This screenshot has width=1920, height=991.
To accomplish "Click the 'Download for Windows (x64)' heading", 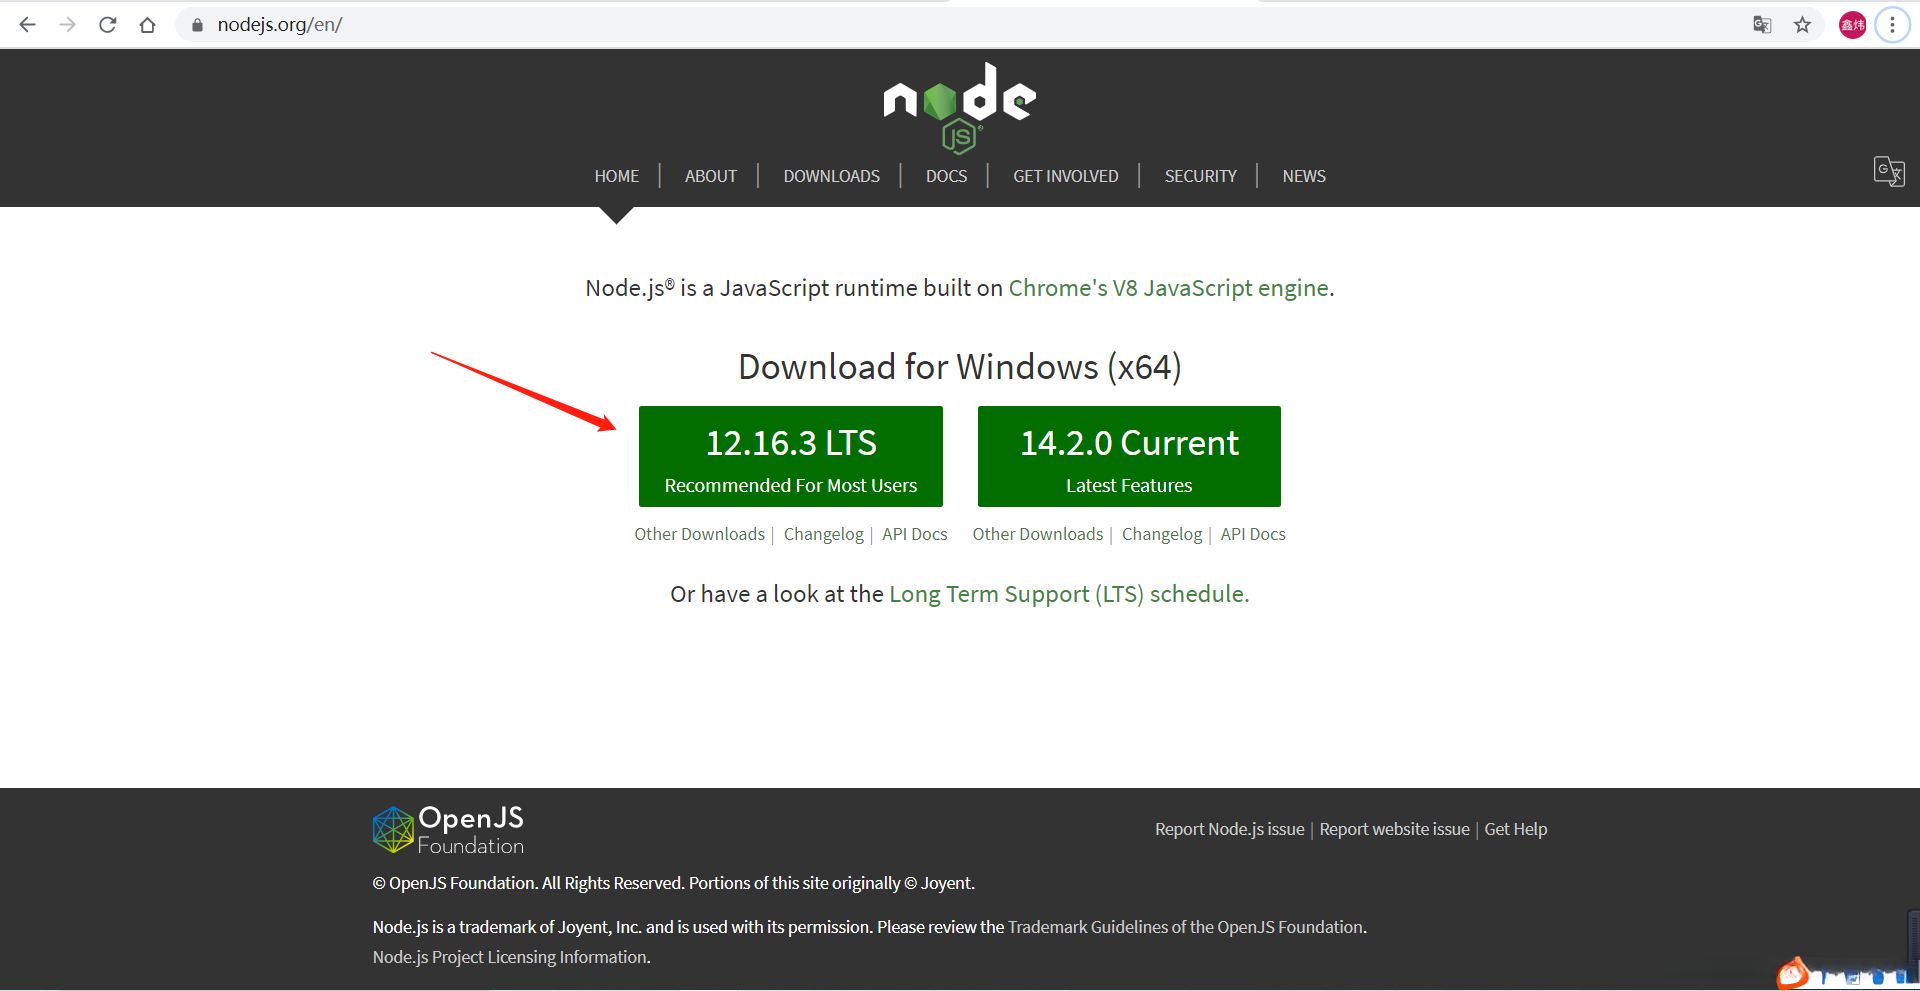I will 960,367.
